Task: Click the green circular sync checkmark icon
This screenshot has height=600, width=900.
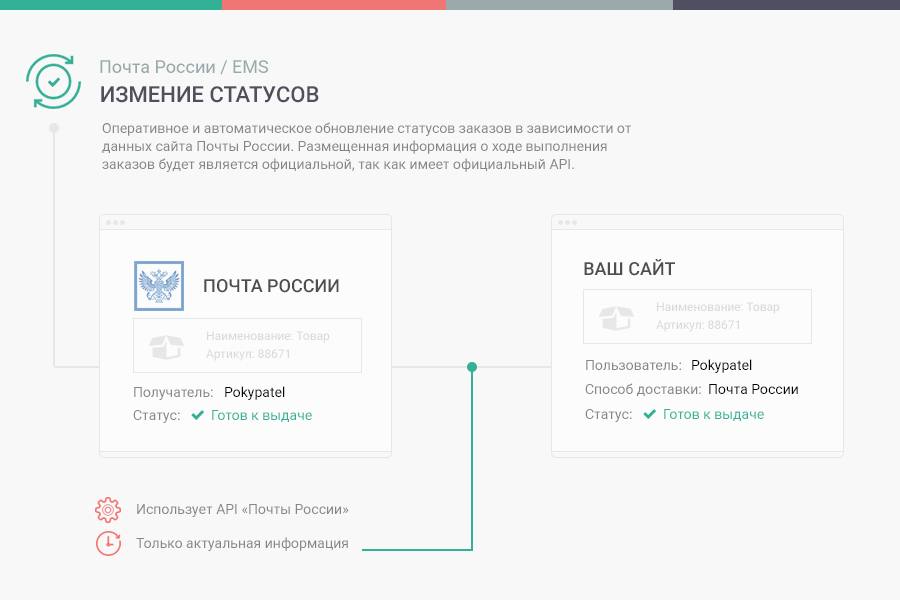Action: (x=54, y=81)
